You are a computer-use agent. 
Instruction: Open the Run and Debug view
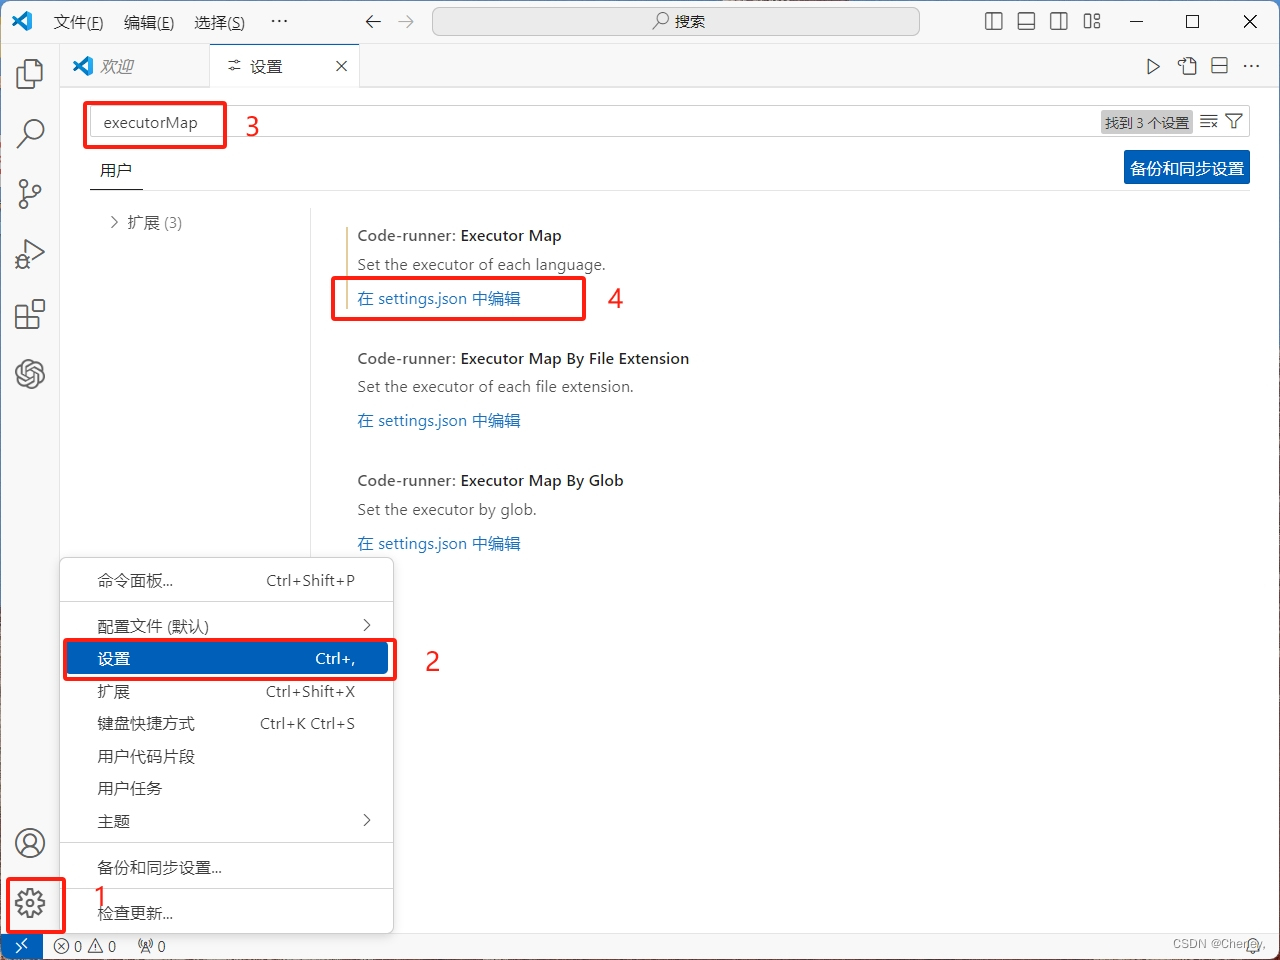(30, 254)
